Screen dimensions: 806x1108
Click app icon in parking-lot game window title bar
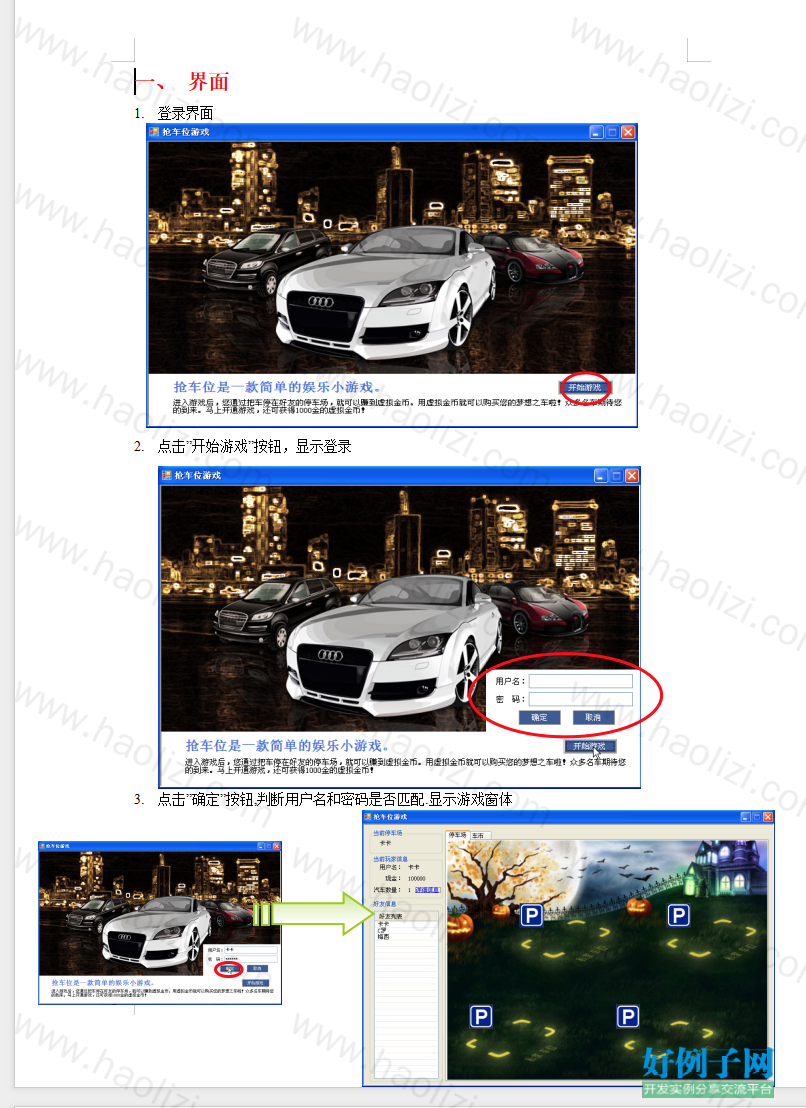click(368, 817)
